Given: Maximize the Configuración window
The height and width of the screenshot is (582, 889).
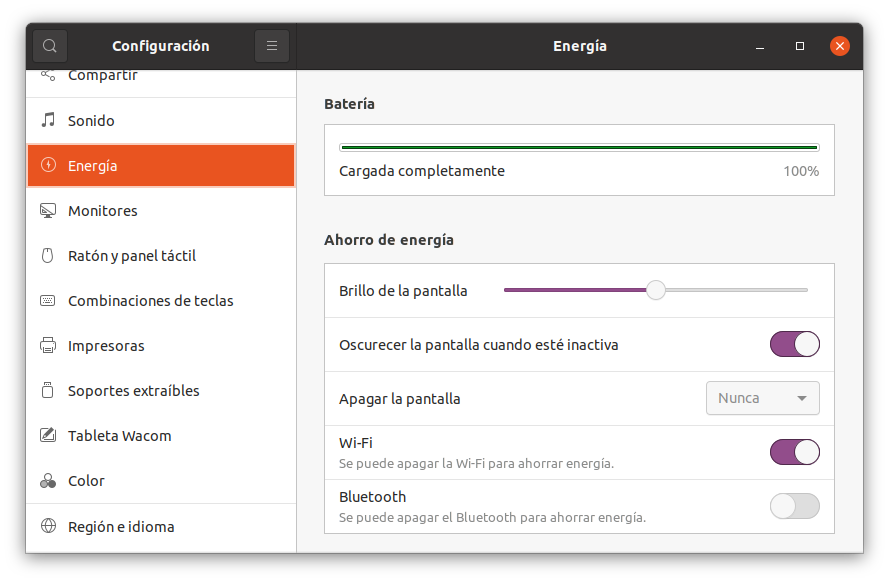Looking at the screenshot, I should tap(800, 46).
